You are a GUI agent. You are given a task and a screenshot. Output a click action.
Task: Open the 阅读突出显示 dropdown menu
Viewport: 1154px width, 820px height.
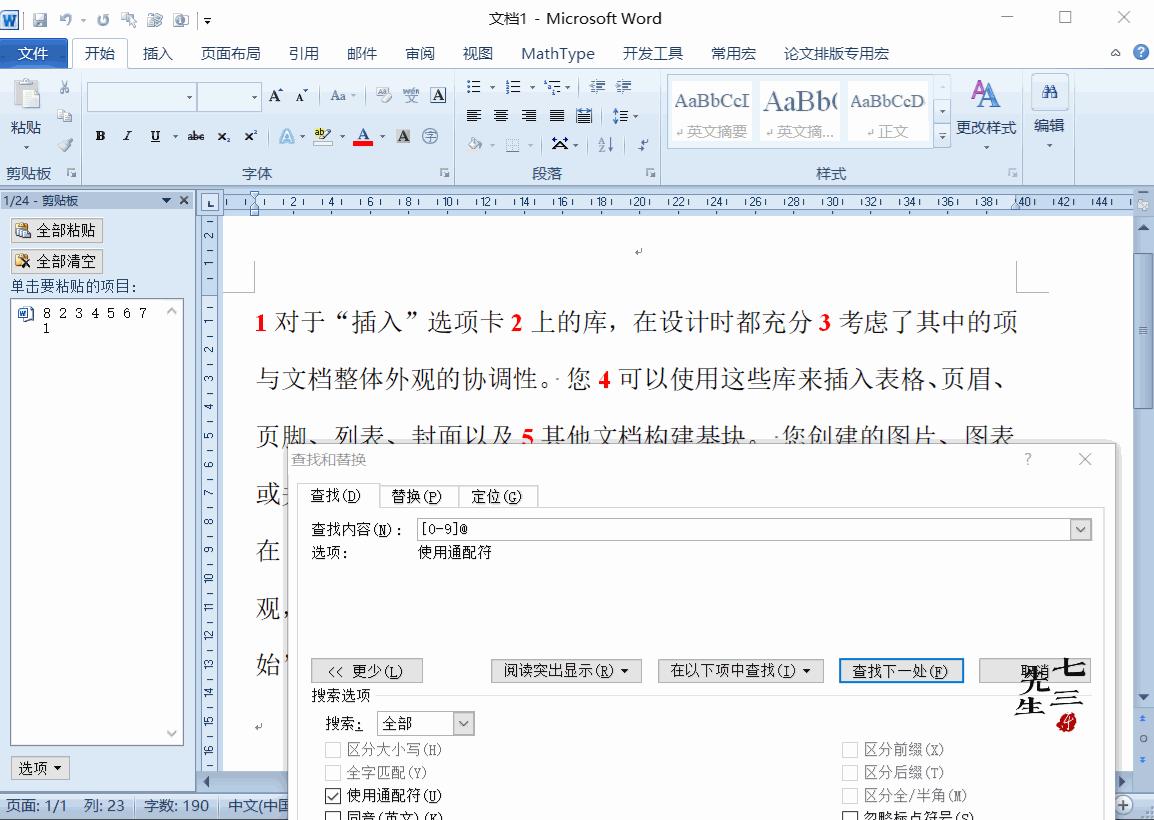coord(566,671)
